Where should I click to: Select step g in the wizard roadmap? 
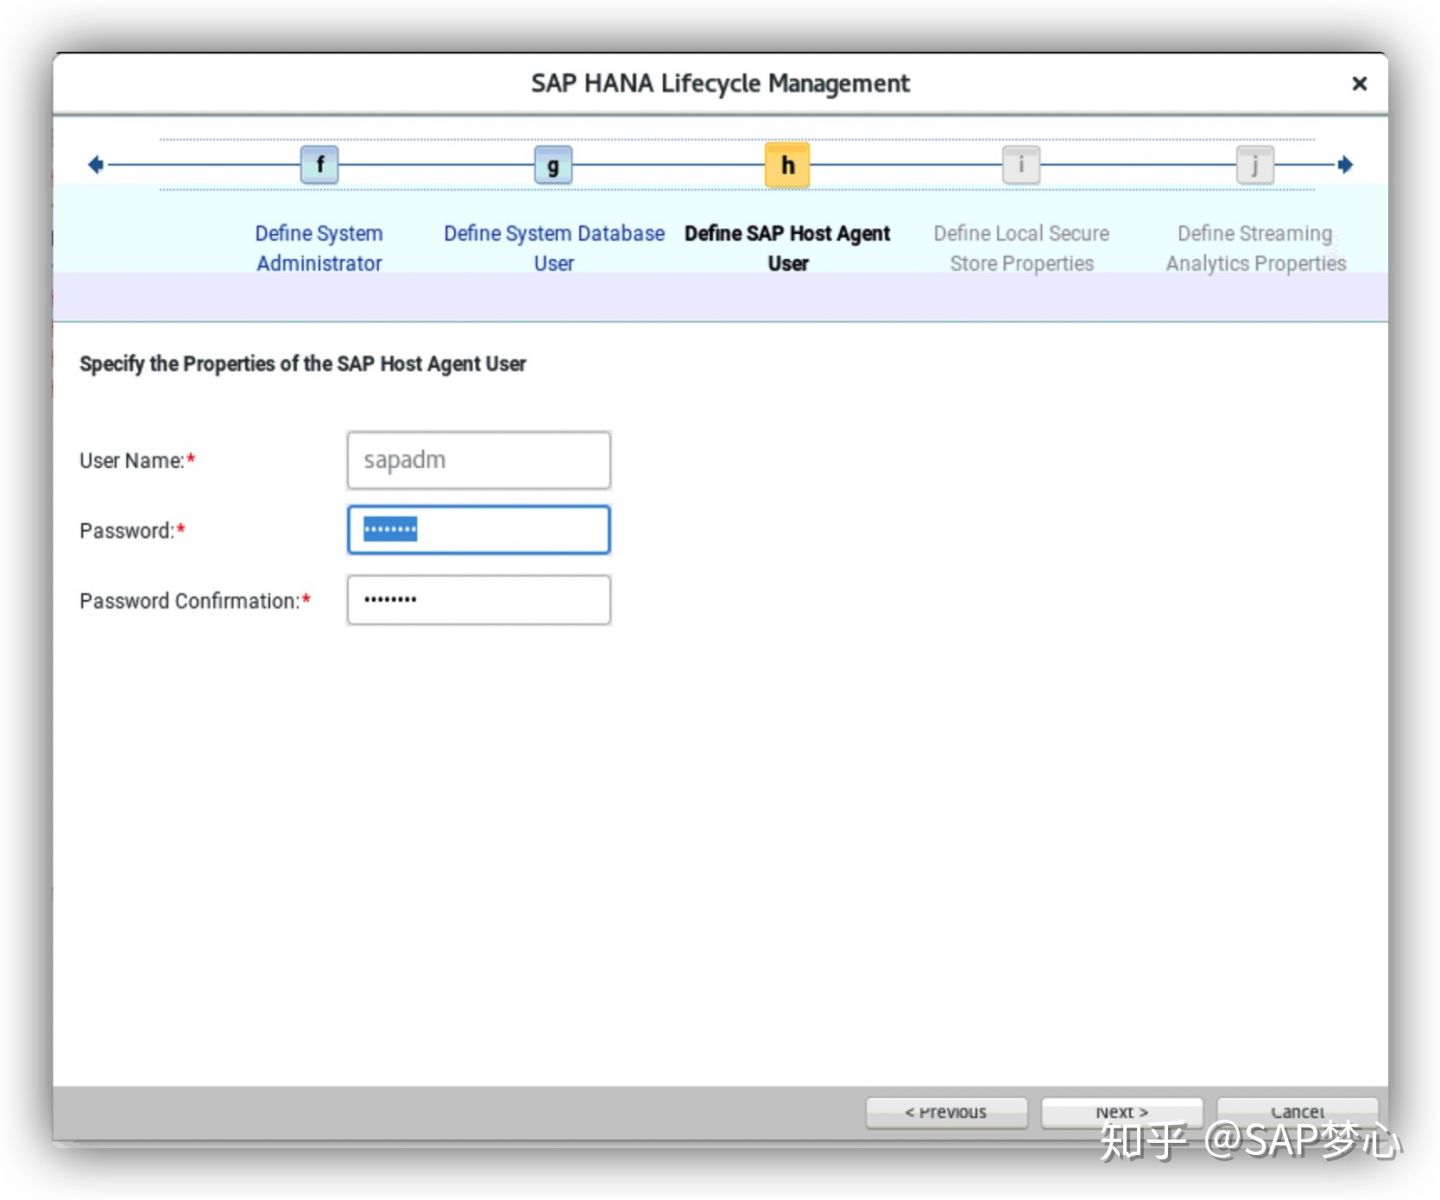pos(553,165)
